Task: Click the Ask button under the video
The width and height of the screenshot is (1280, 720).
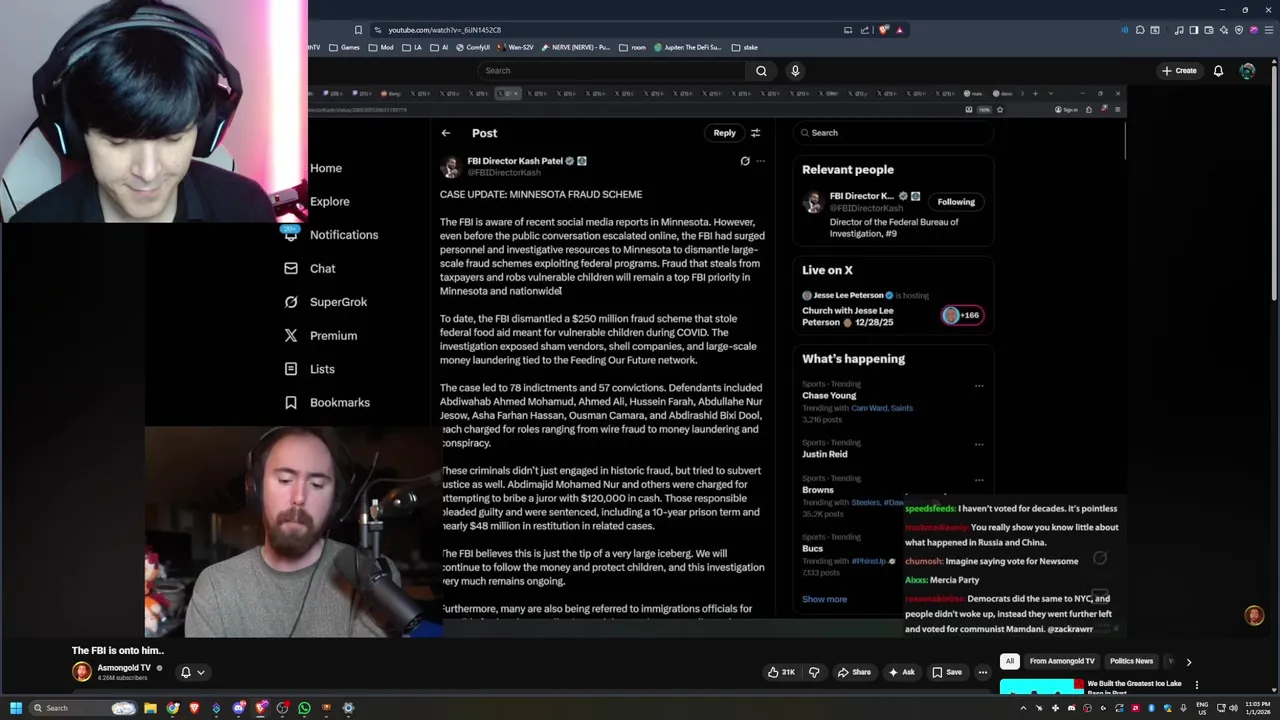Action: [x=901, y=672]
